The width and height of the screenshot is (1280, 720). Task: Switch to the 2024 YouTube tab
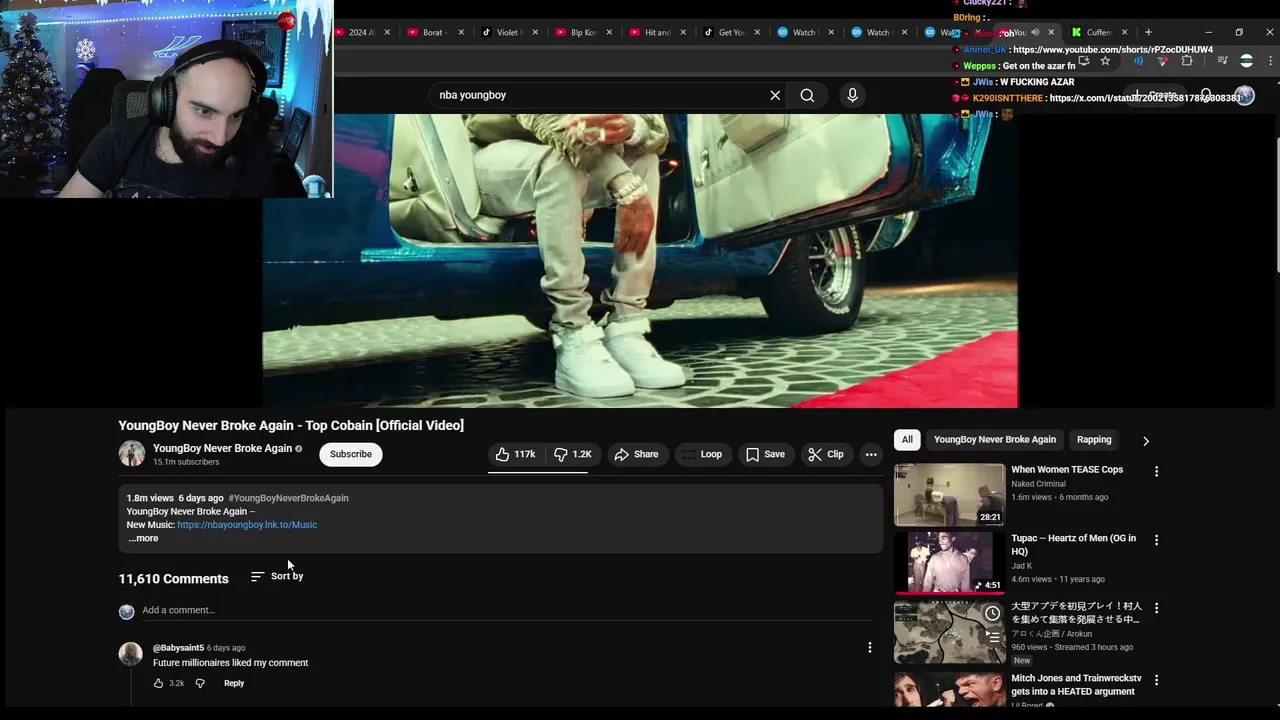(x=362, y=32)
